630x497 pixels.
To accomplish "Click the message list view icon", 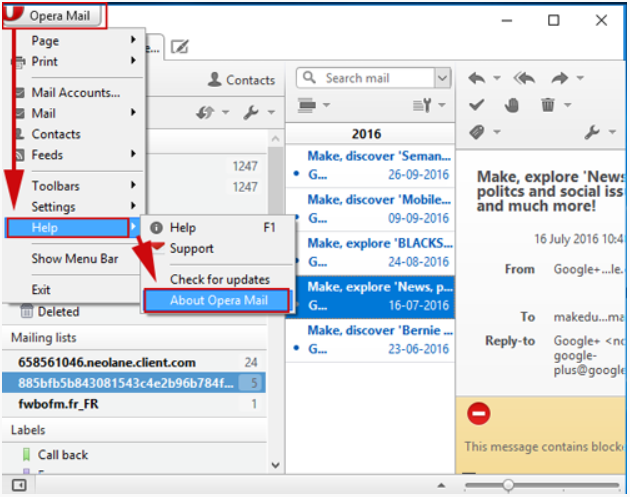I will [307, 105].
